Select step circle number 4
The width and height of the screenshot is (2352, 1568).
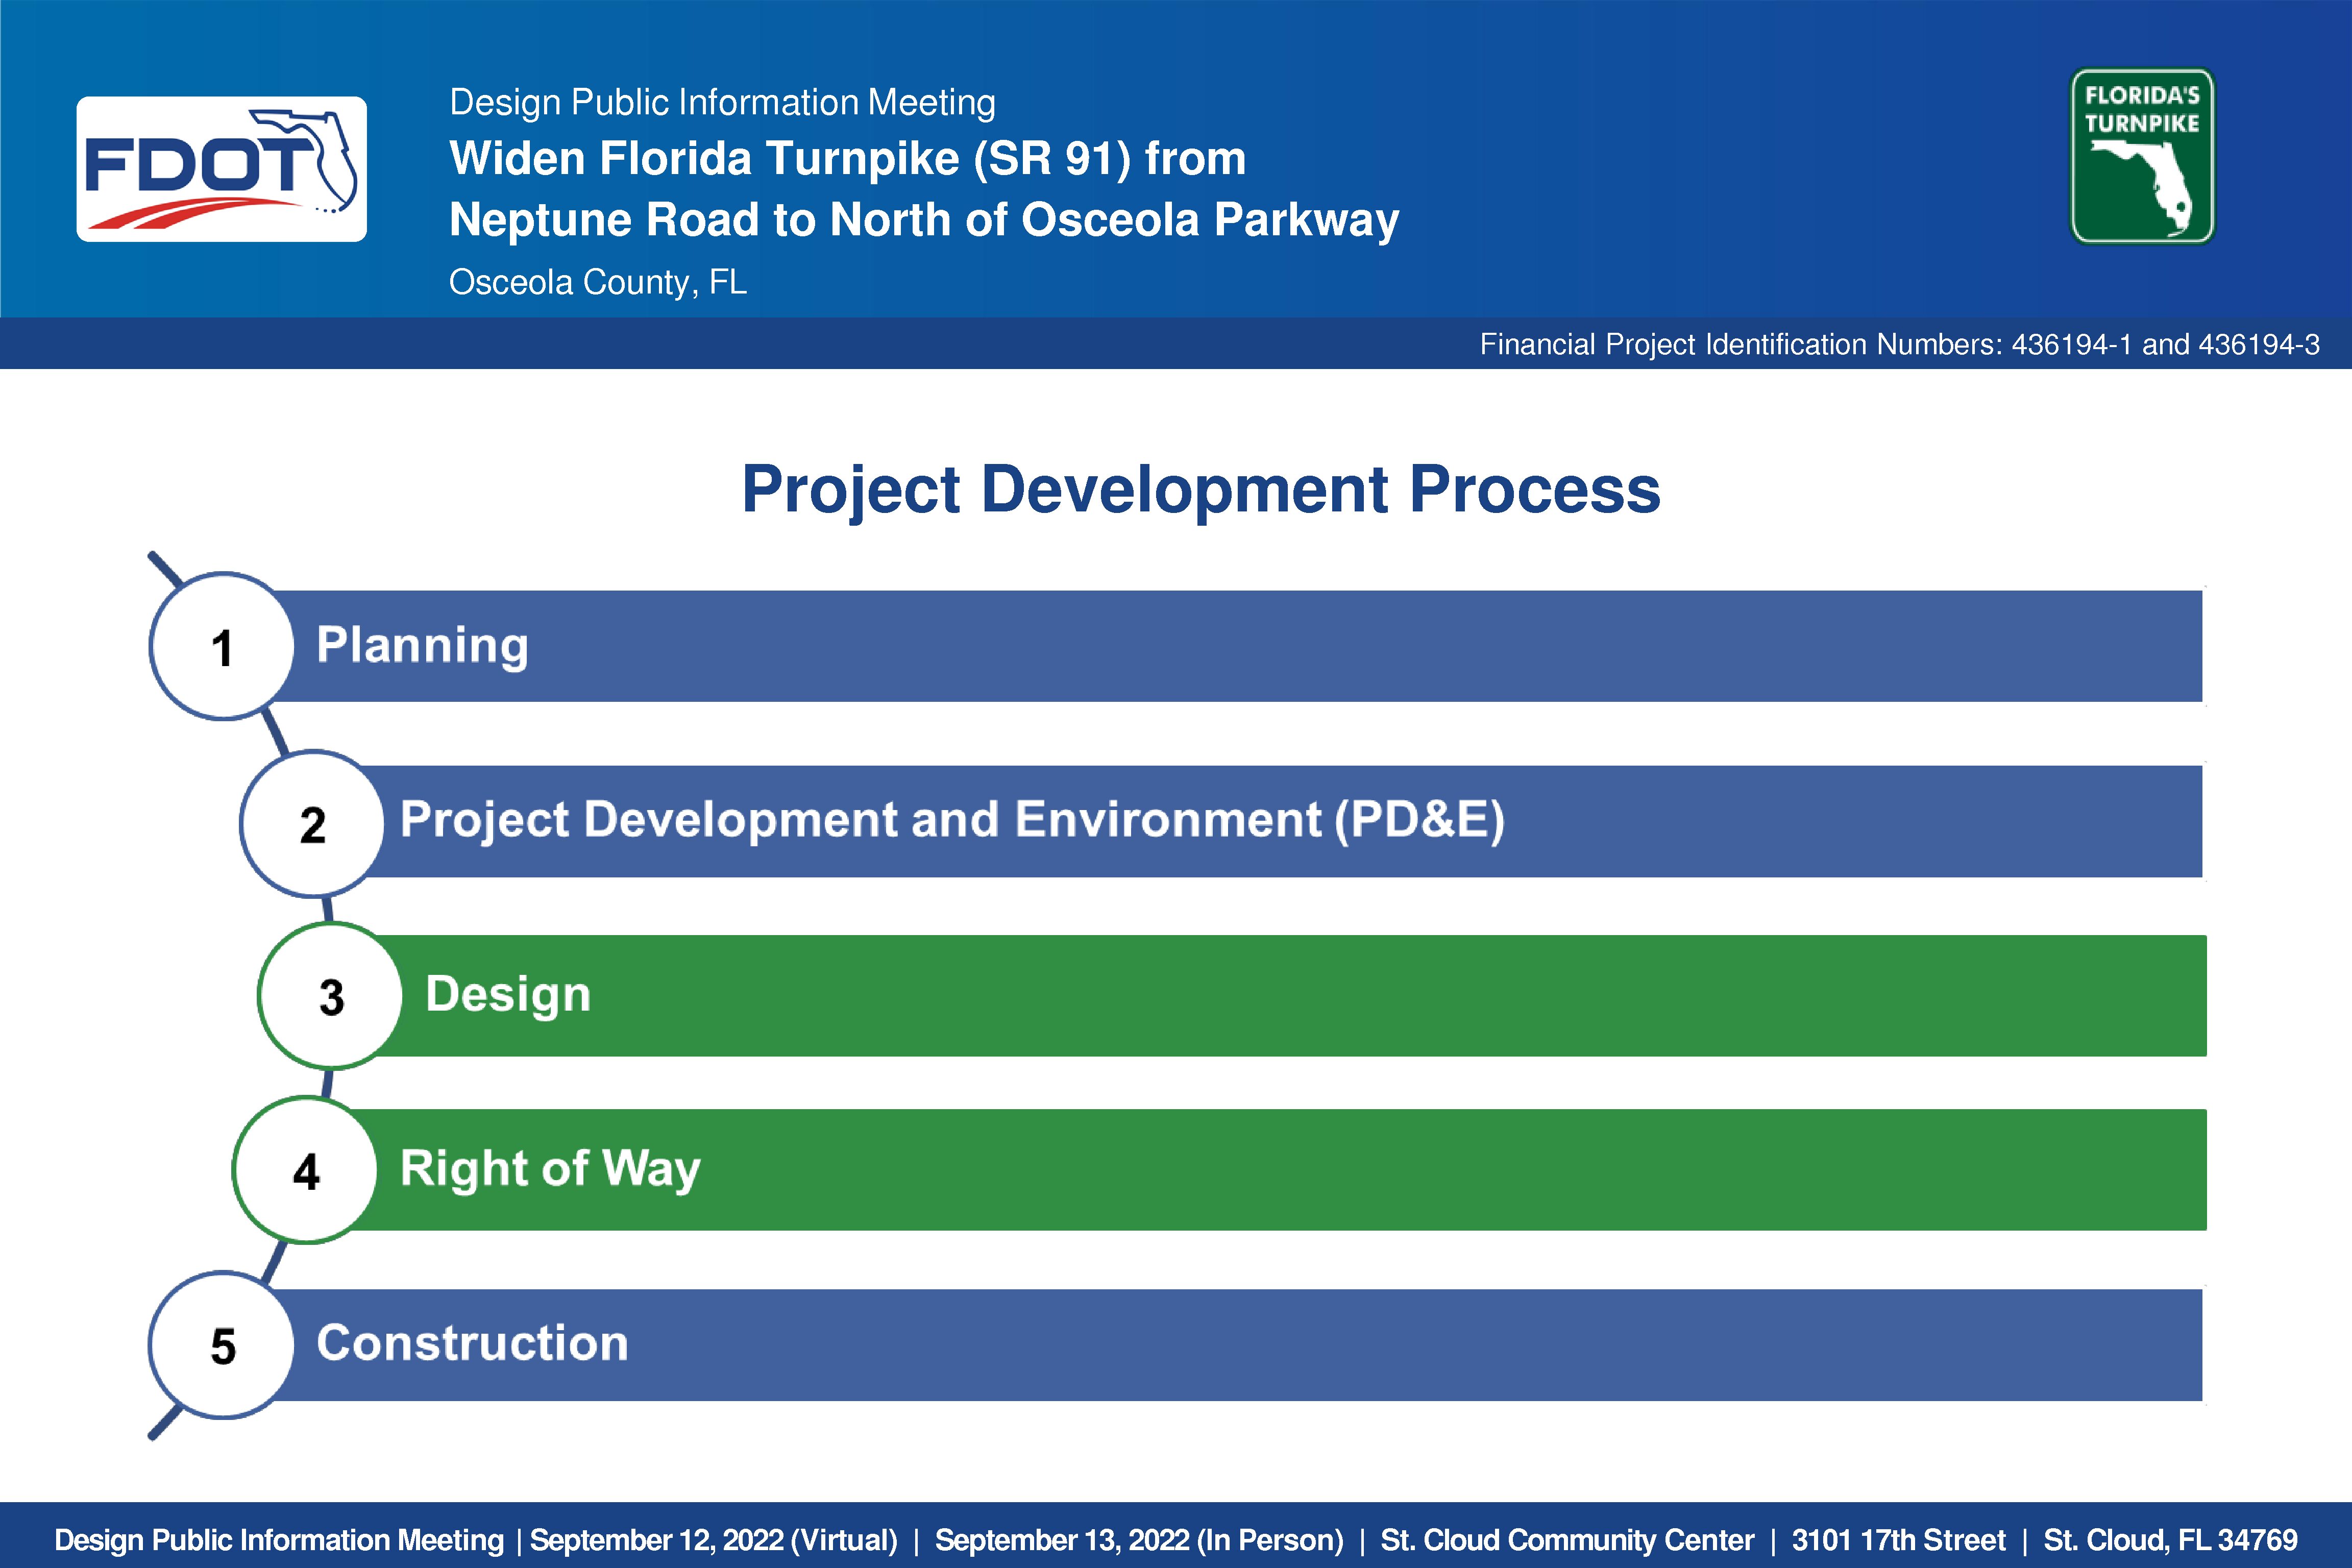[x=305, y=1170]
